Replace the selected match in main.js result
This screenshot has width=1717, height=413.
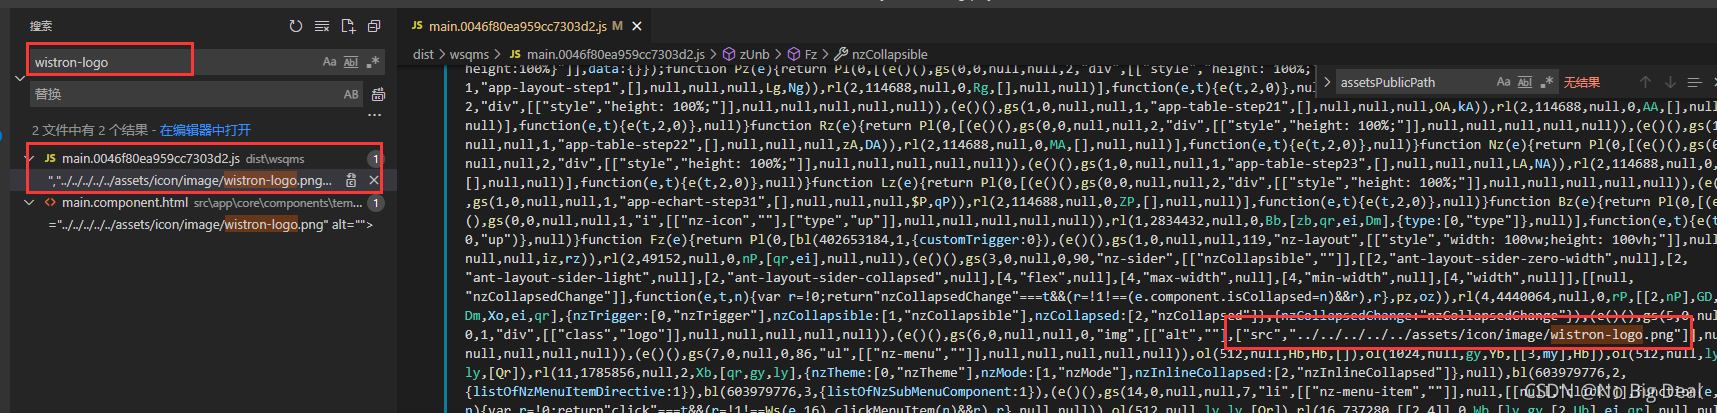click(x=351, y=180)
